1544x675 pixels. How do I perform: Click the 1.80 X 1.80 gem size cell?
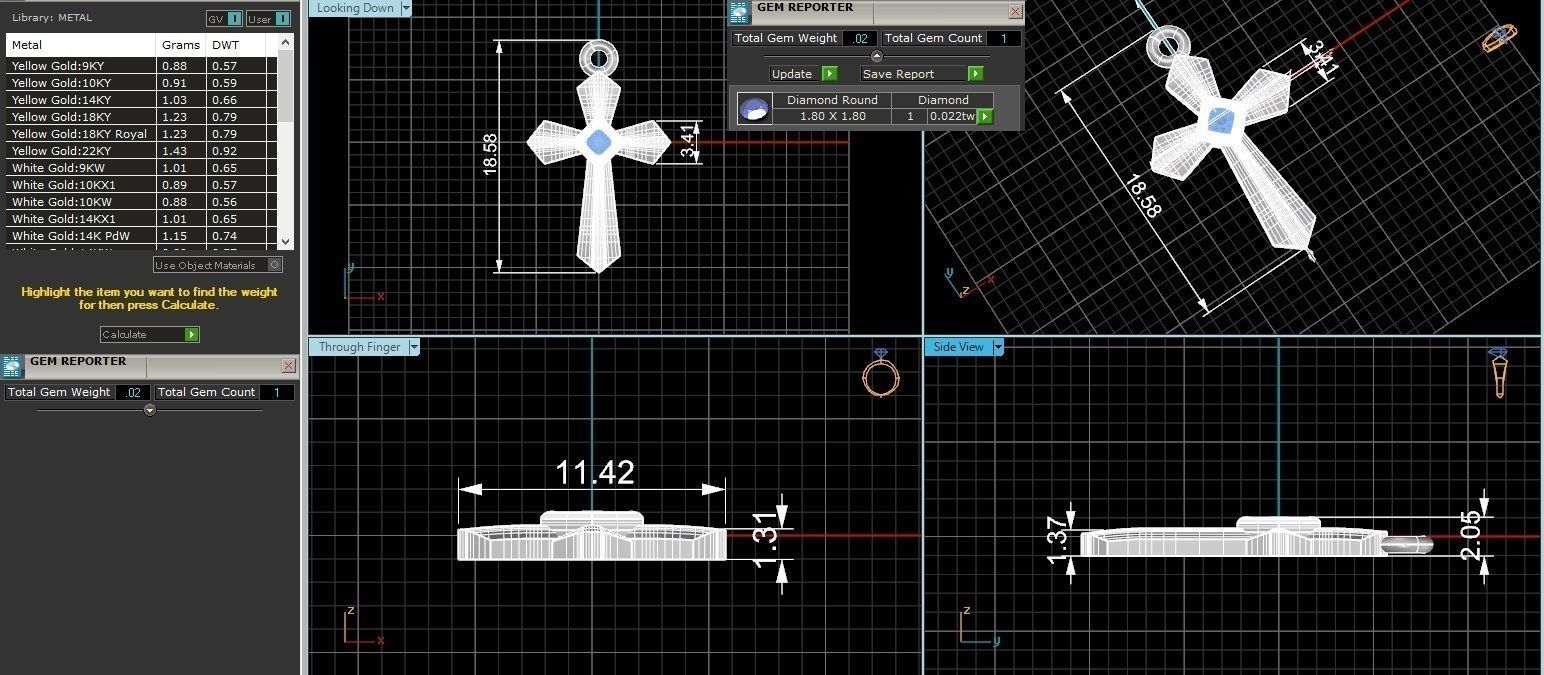(832, 117)
